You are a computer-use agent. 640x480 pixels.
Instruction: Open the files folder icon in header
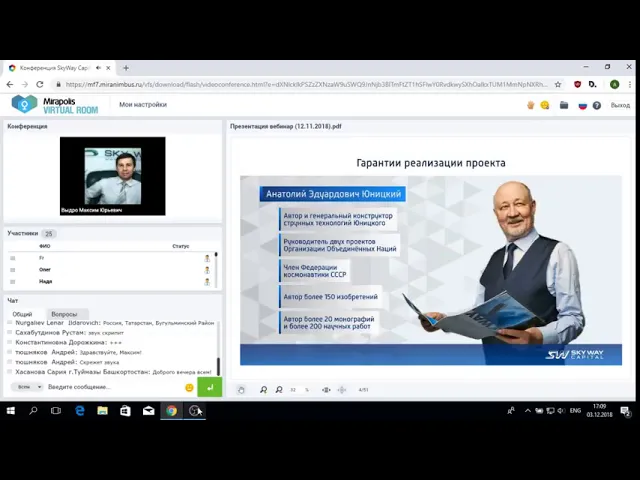pos(564,105)
